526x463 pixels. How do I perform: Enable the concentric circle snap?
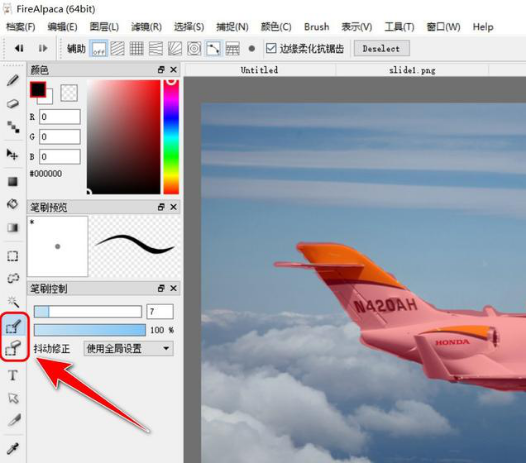point(194,49)
